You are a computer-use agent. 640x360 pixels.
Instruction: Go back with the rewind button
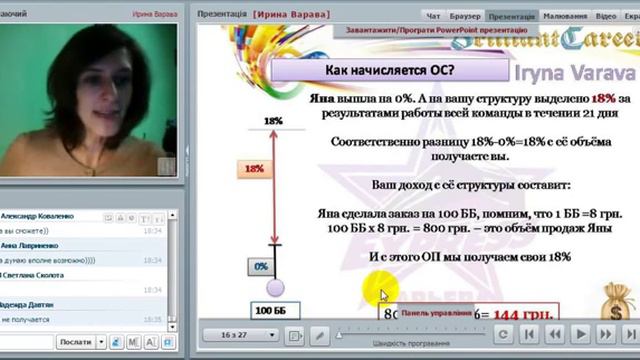555,335
